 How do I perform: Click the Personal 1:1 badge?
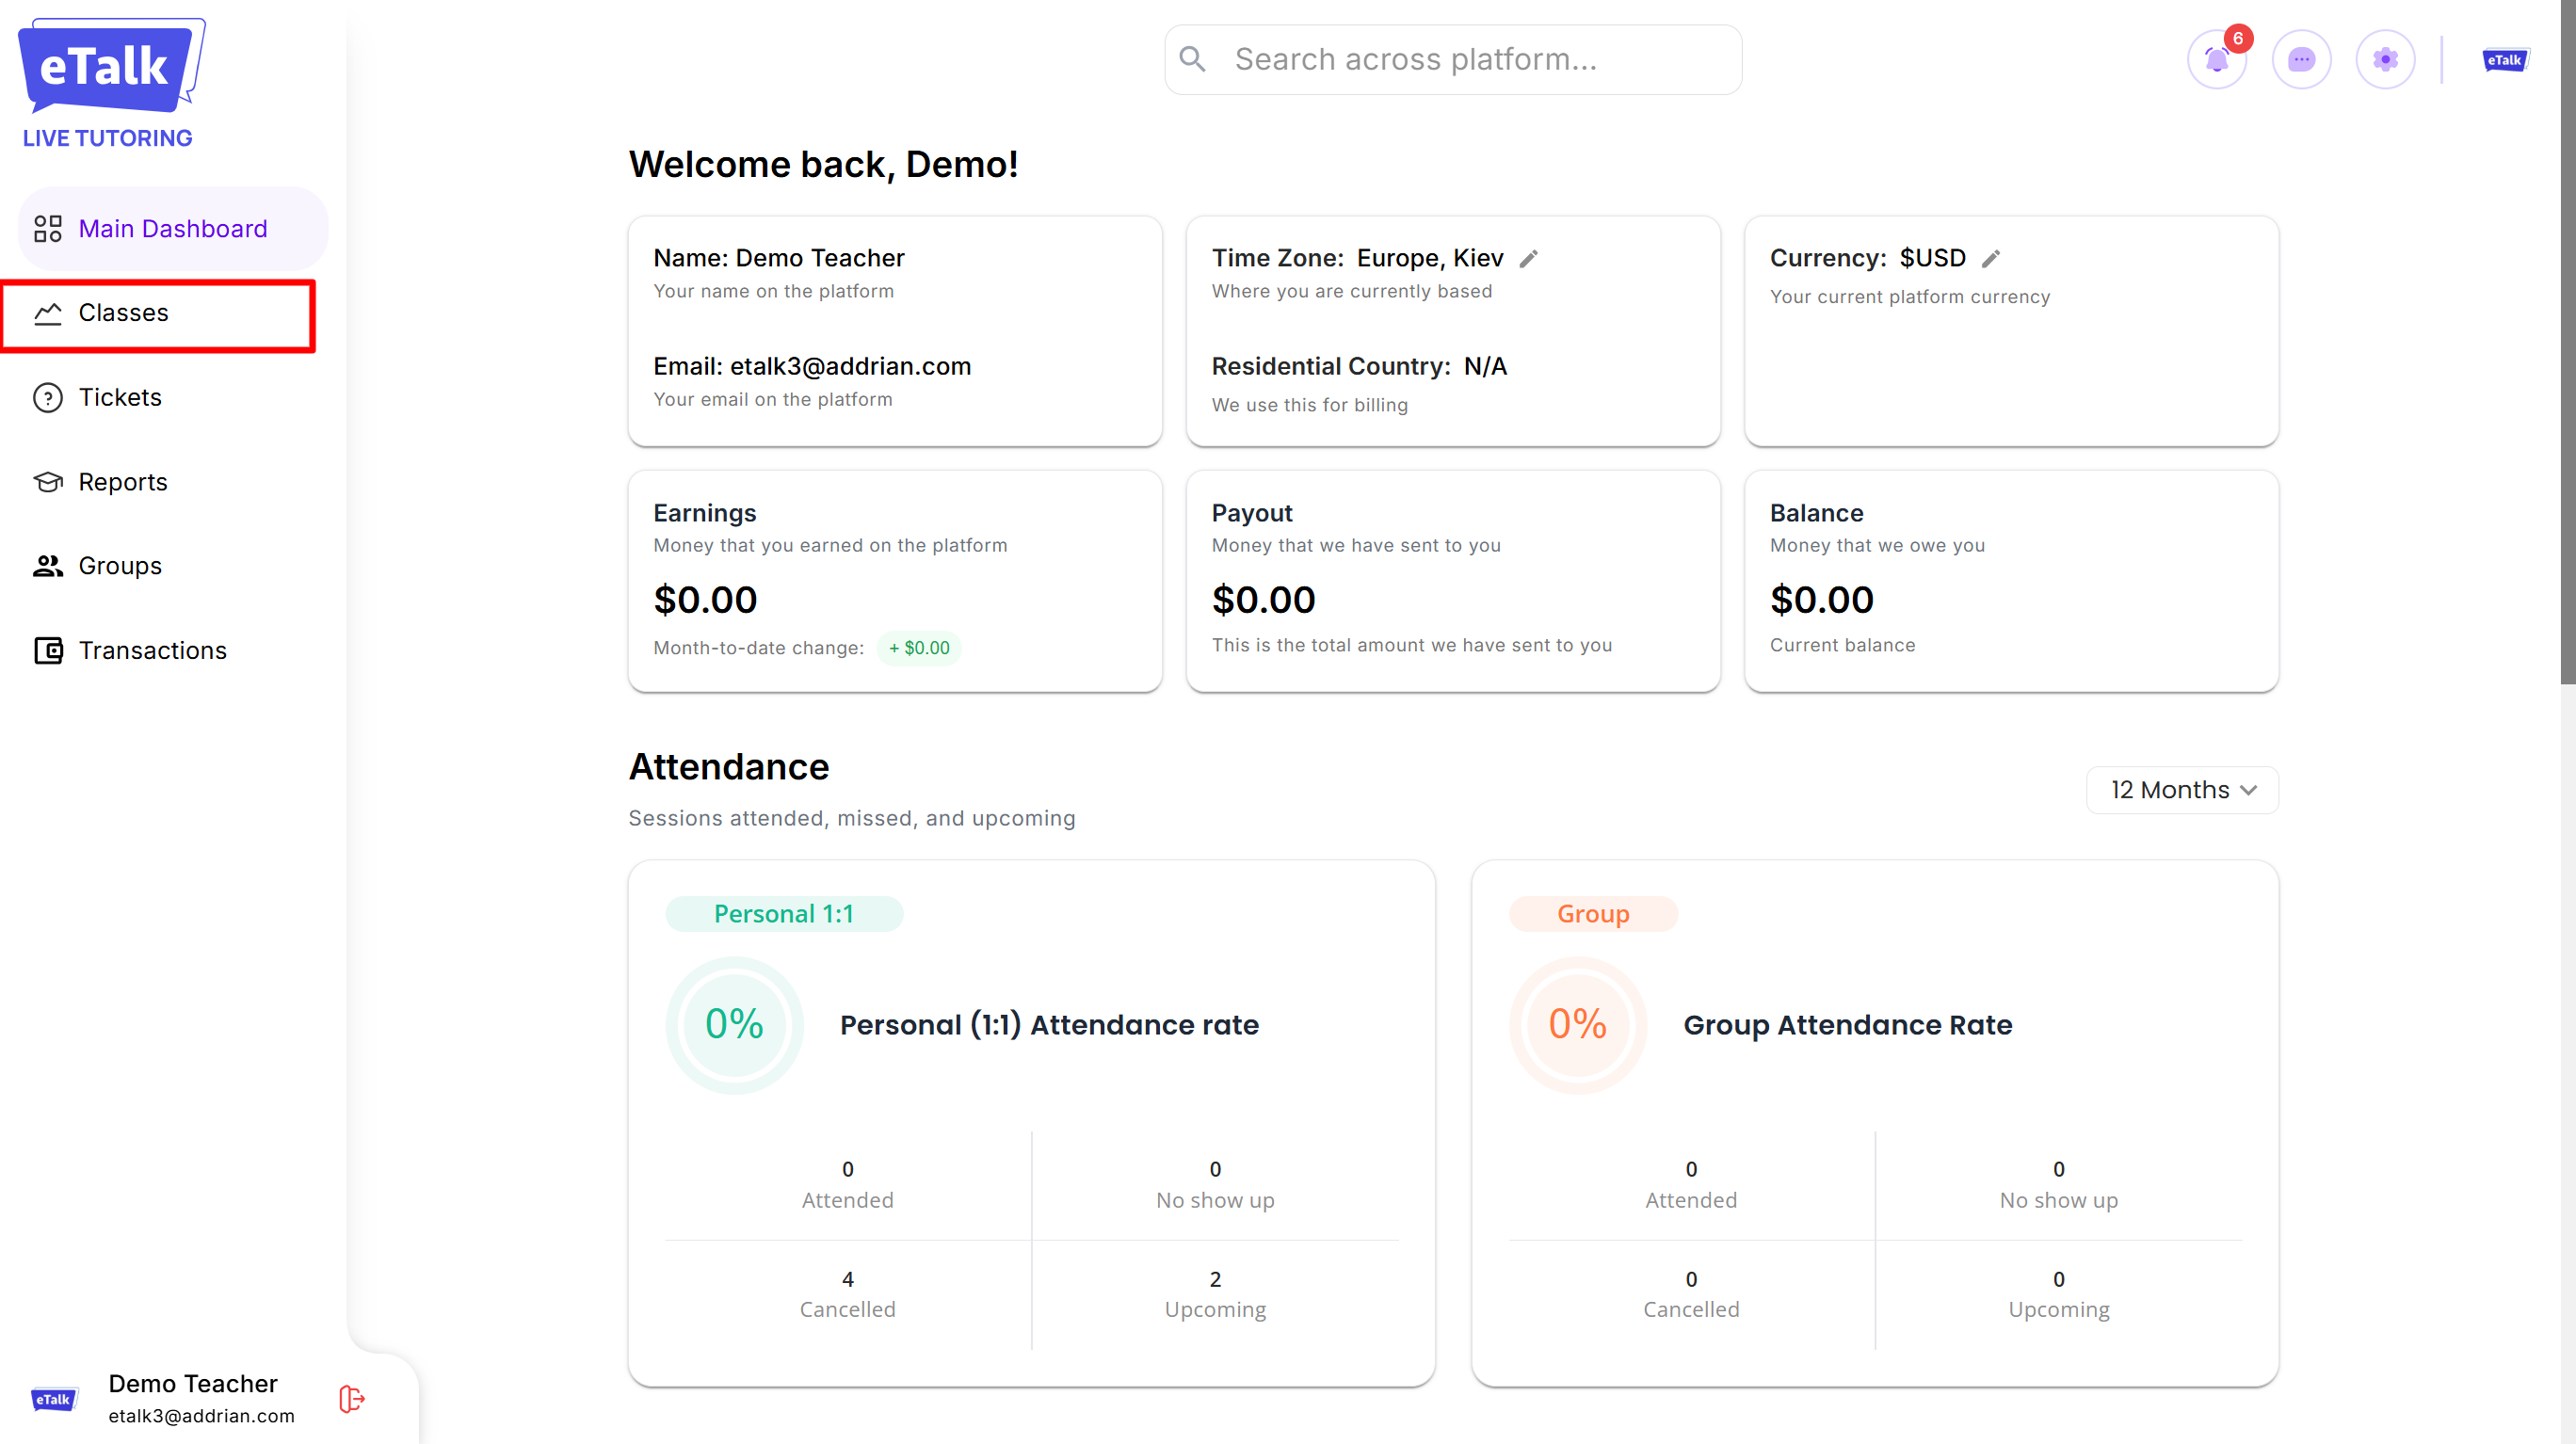(x=783, y=914)
